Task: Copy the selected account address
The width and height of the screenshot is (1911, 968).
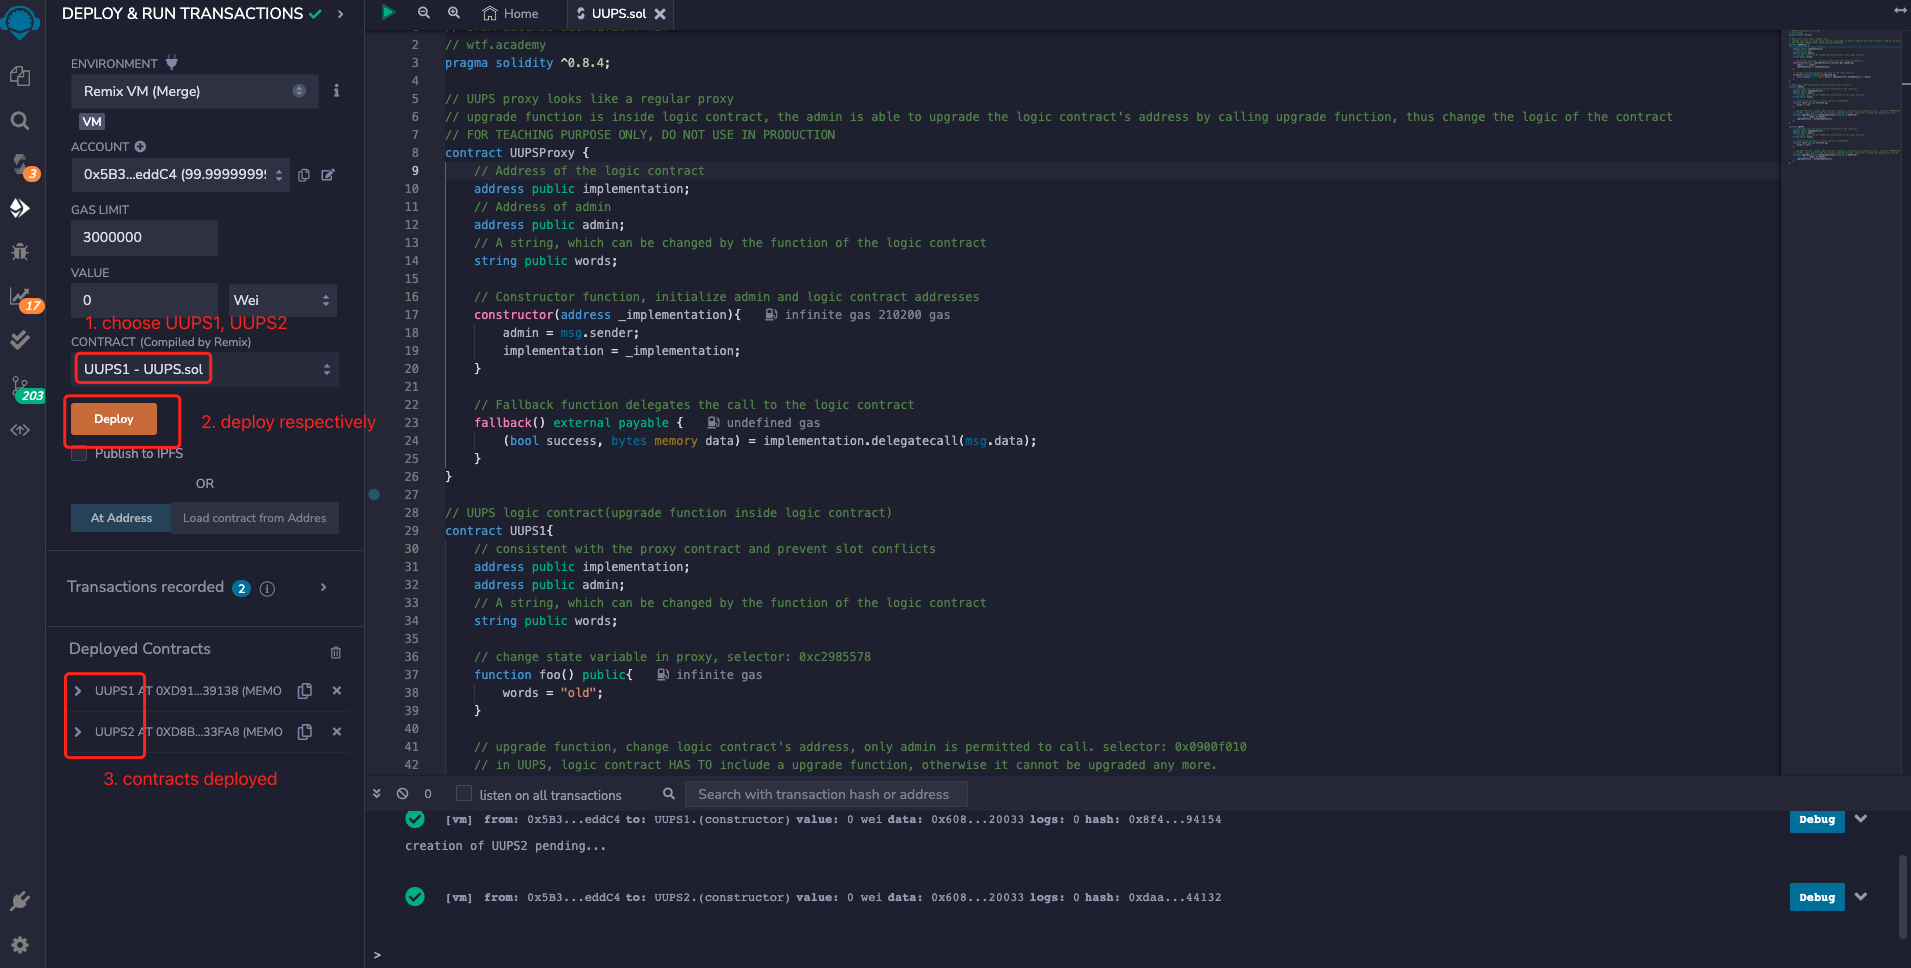Action: click(304, 175)
